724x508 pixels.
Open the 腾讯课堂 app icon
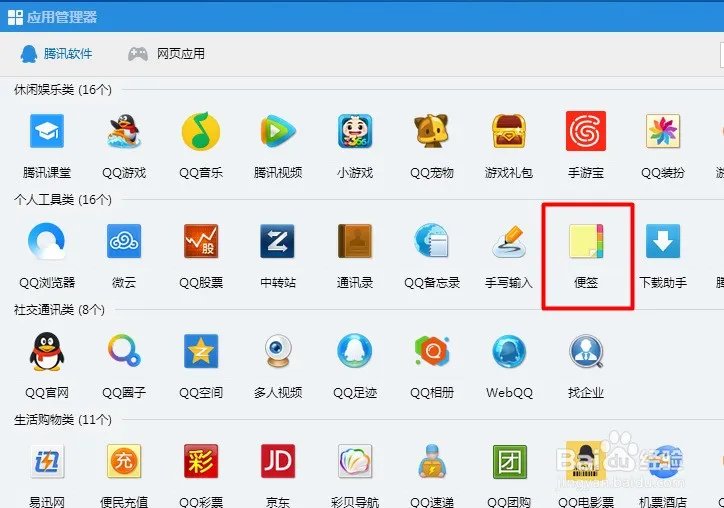47,131
